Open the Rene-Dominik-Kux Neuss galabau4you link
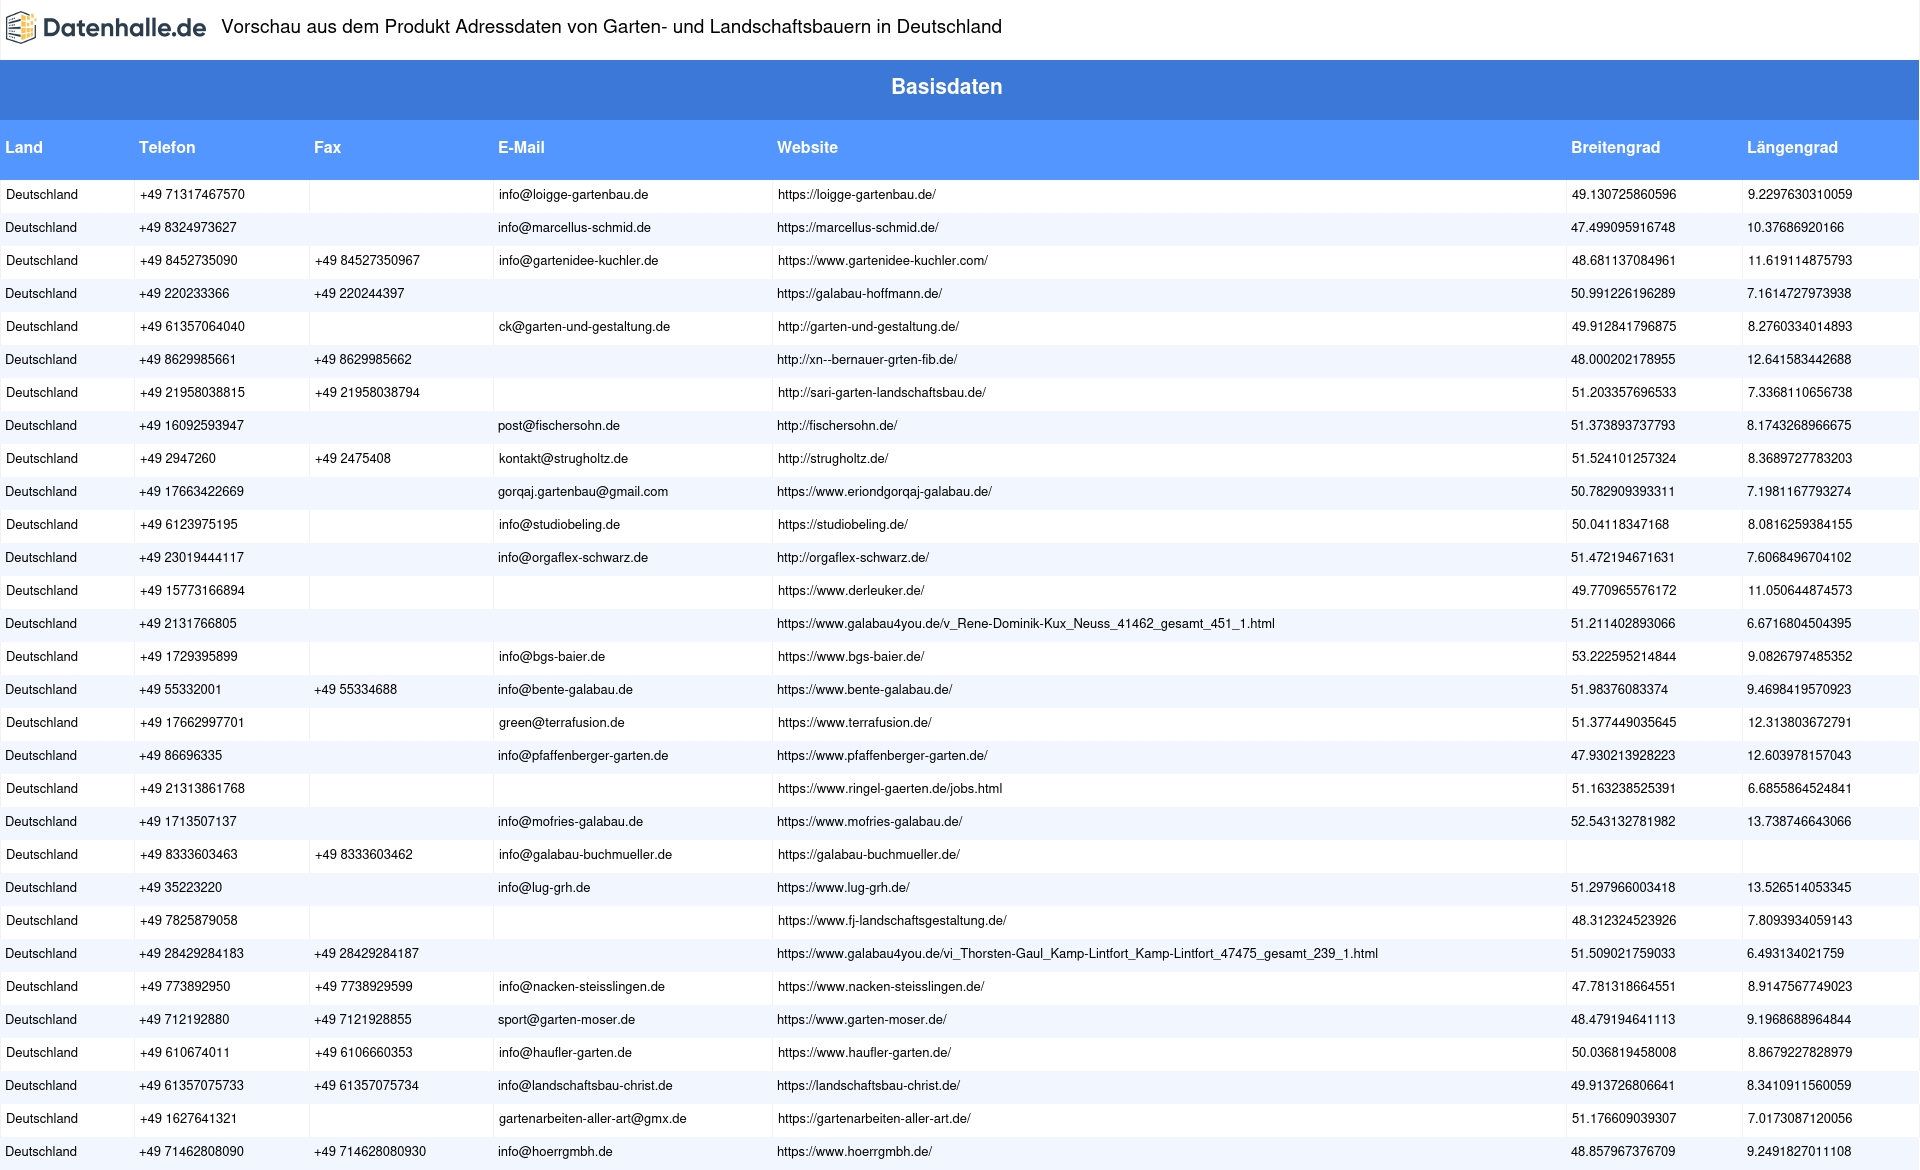The width and height of the screenshot is (1920, 1170). pyautogui.click(x=1026, y=624)
